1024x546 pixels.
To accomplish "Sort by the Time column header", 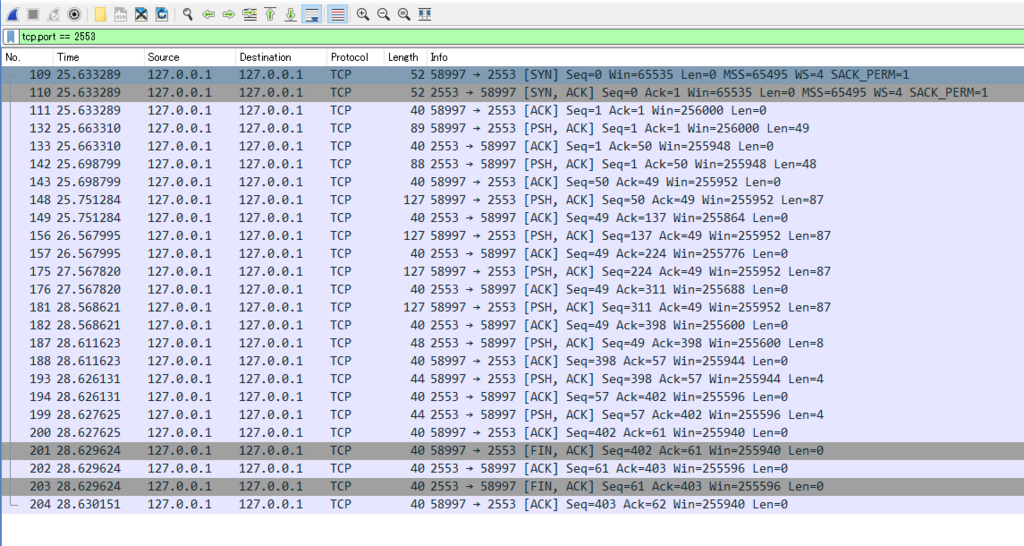I will [98, 57].
